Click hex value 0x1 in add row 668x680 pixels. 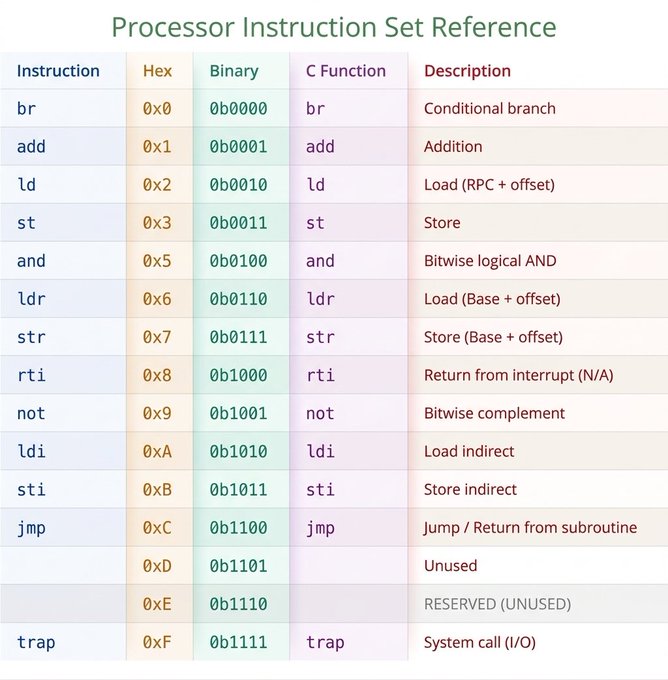point(157,147)
